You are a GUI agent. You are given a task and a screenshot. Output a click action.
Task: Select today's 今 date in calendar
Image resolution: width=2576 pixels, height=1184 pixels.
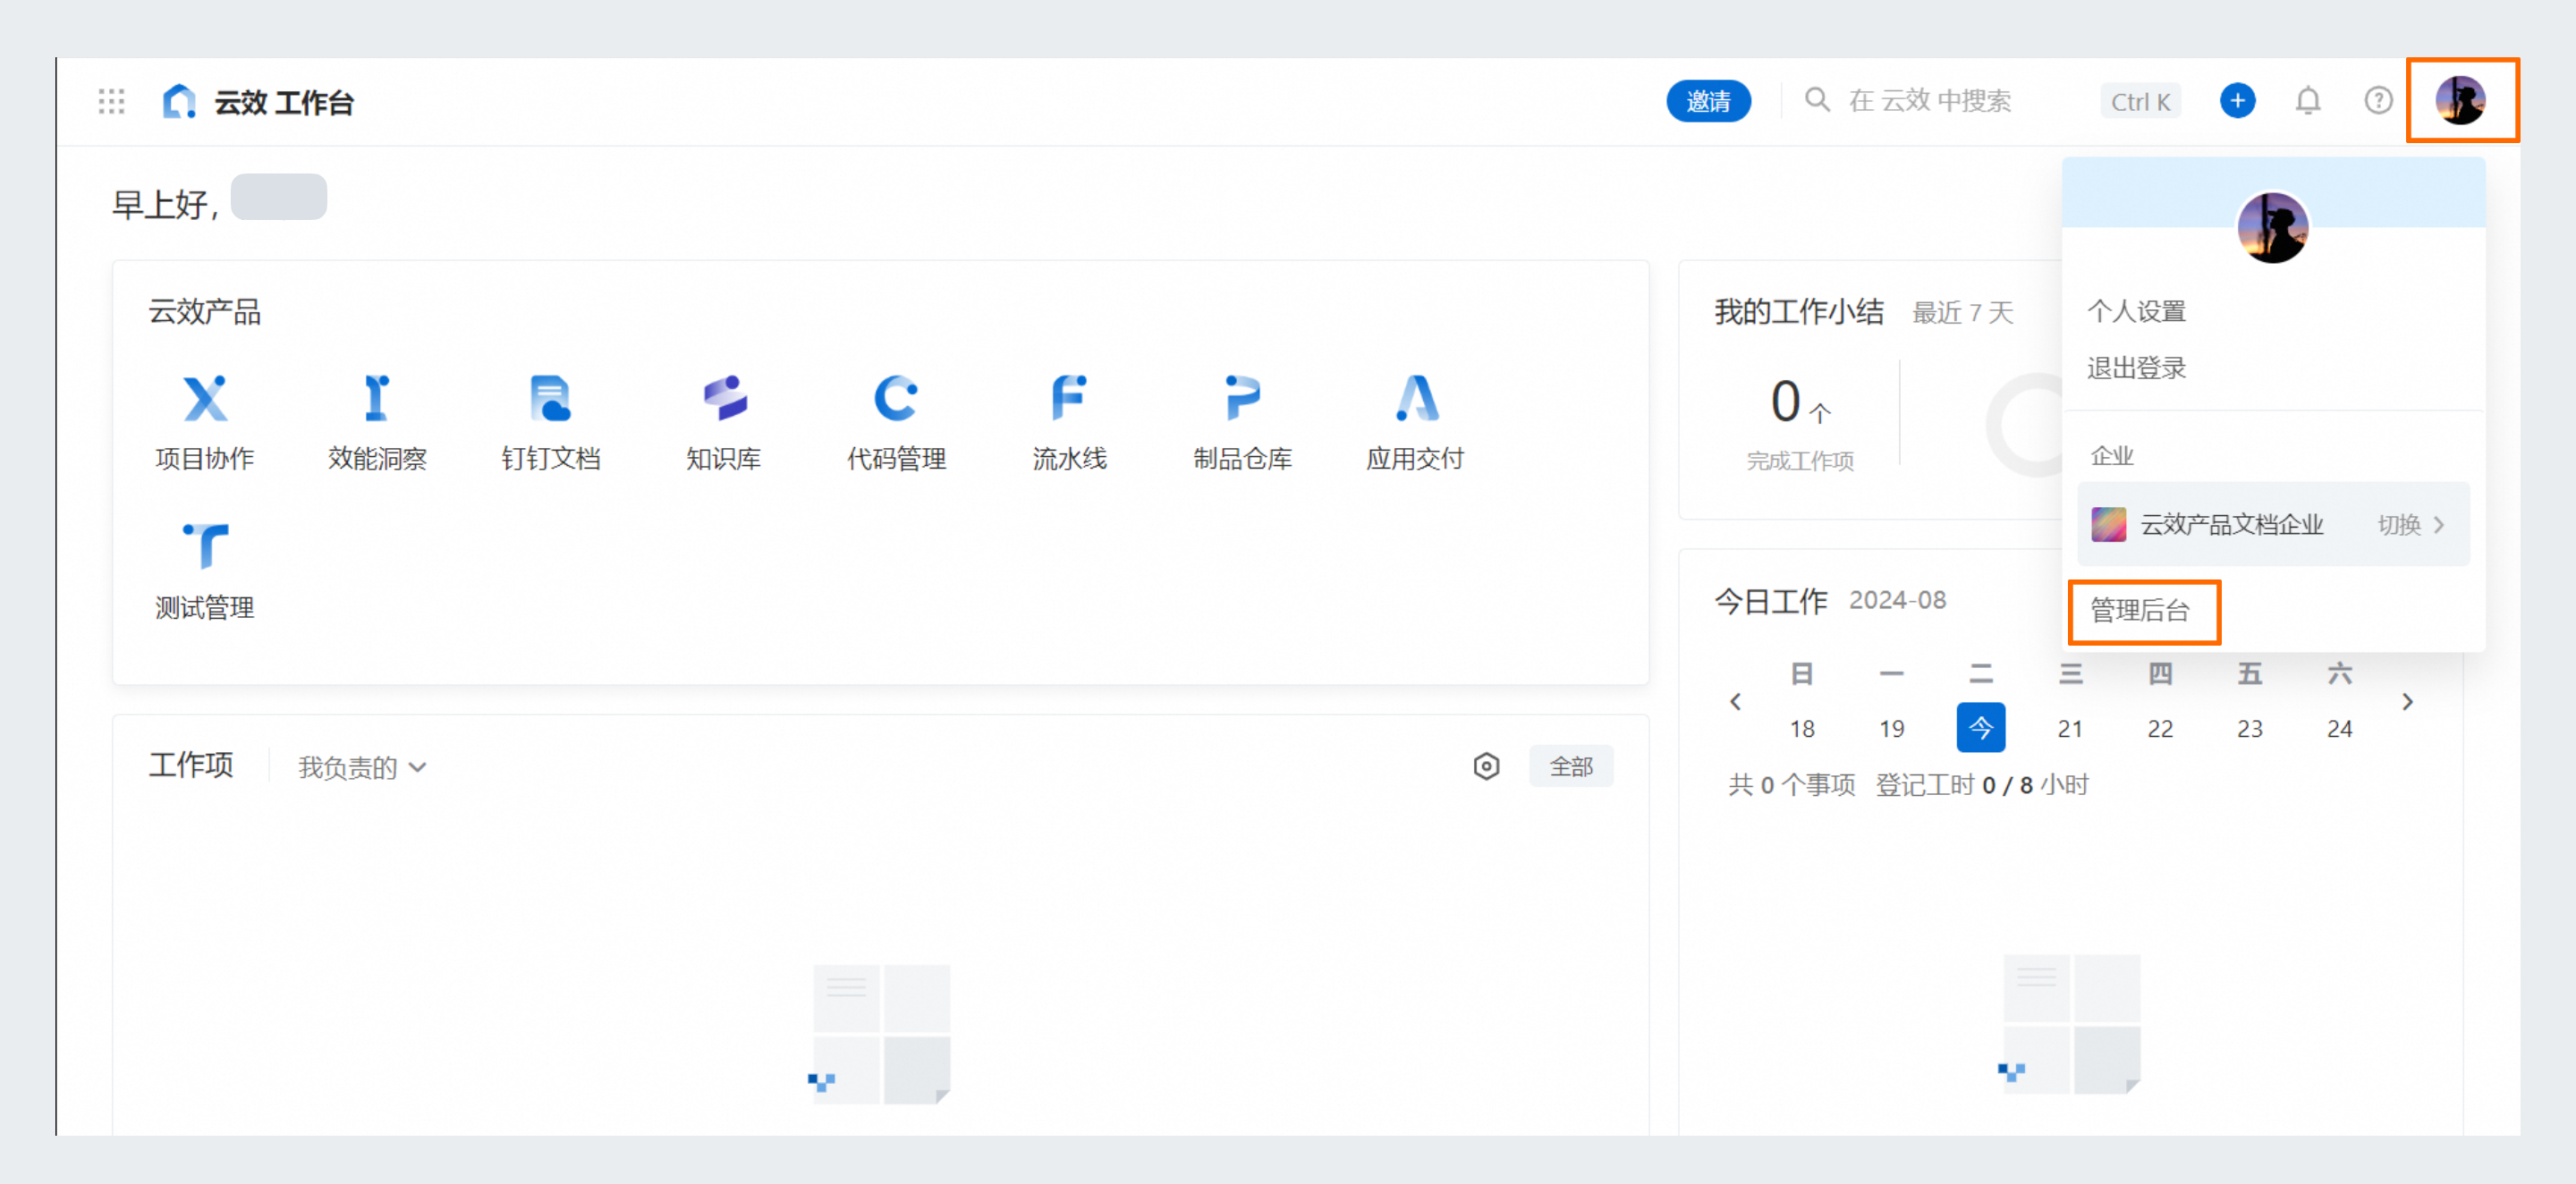(1980, 727)
